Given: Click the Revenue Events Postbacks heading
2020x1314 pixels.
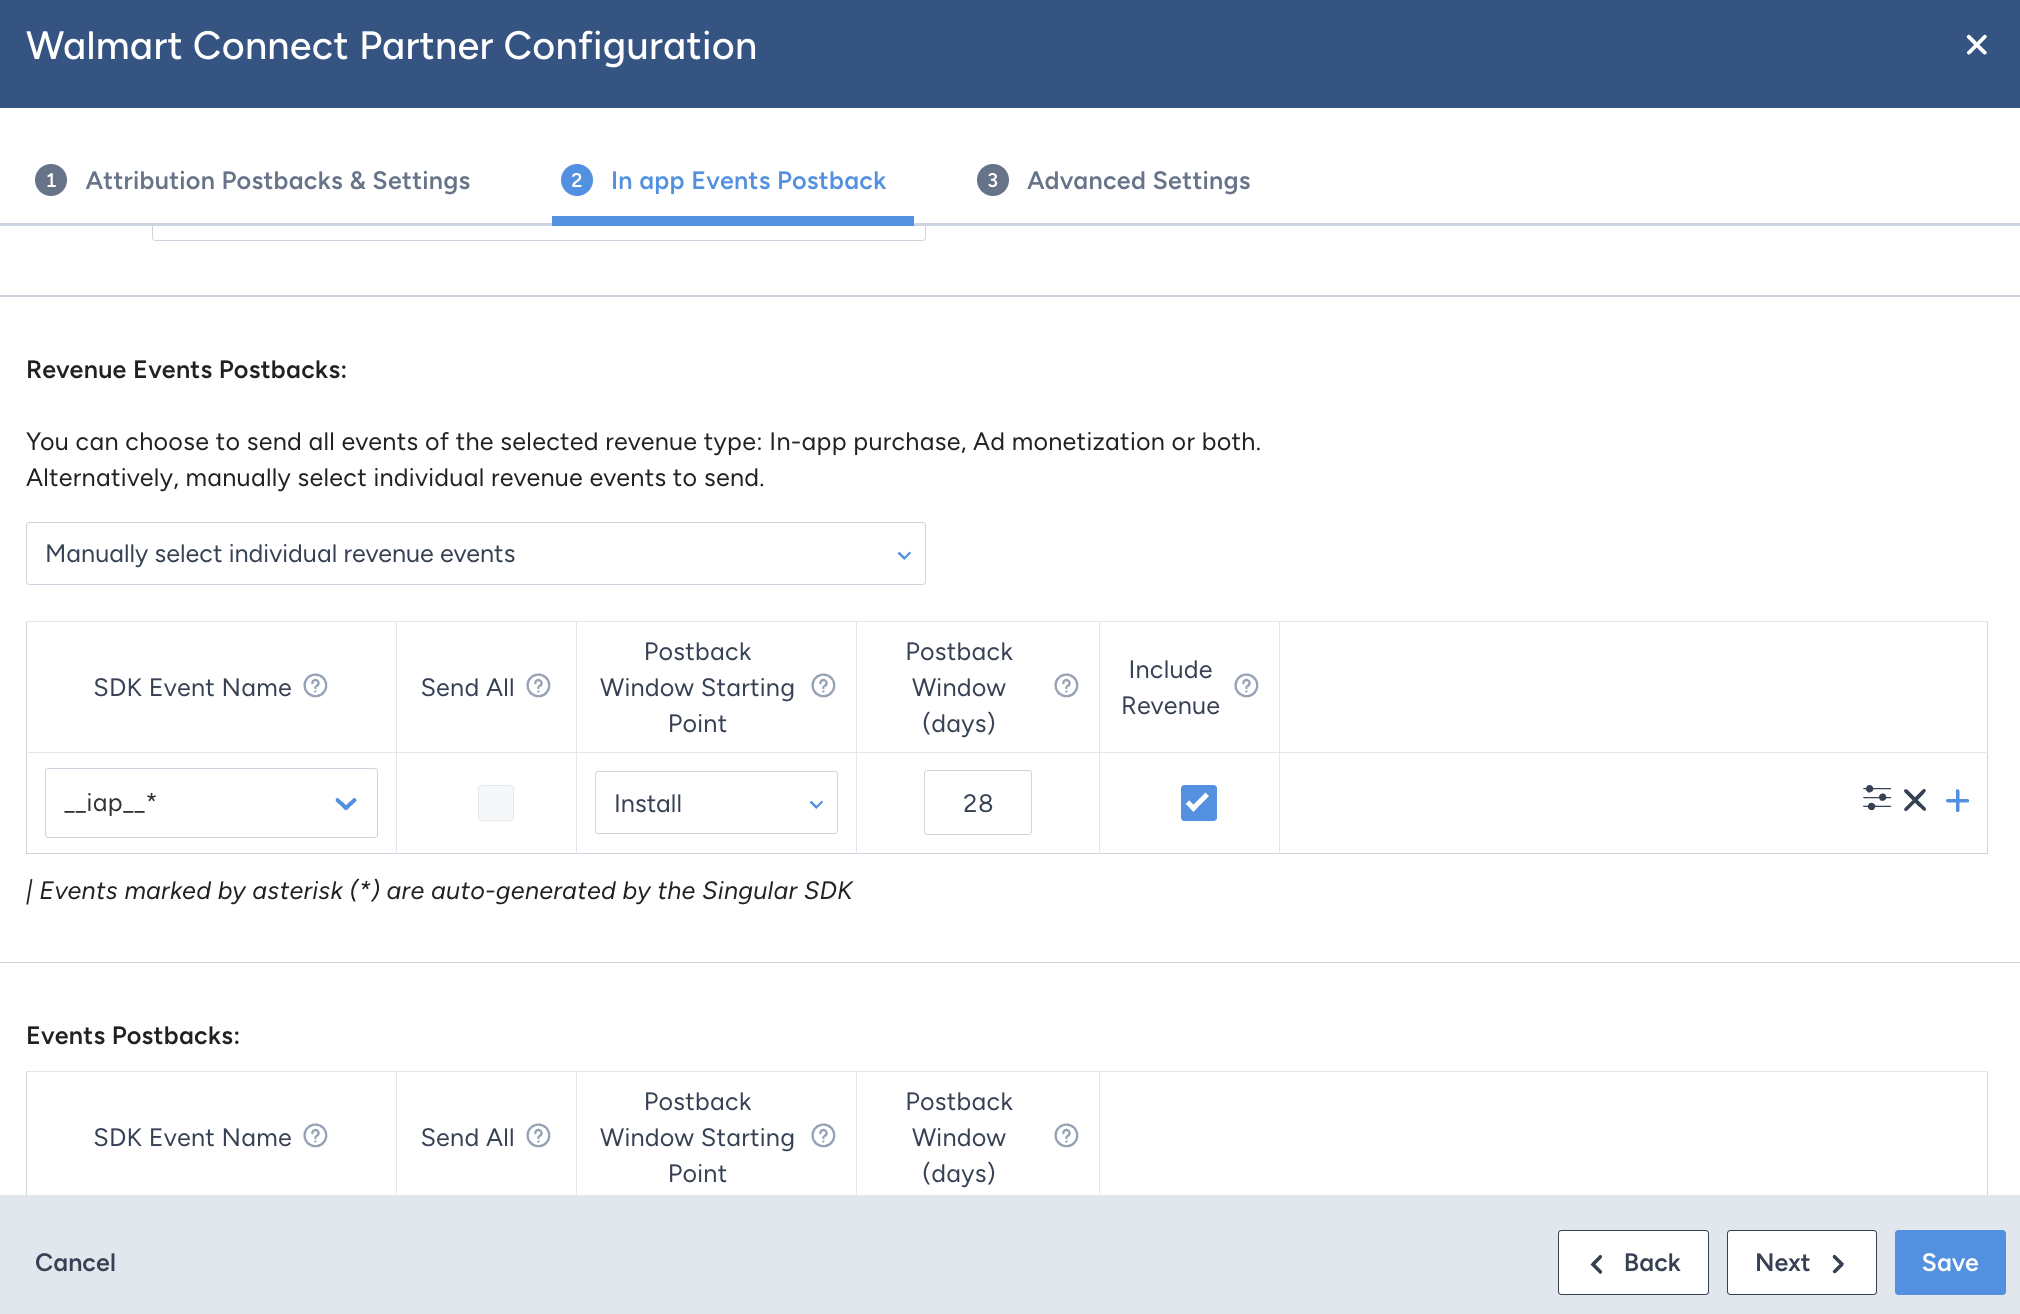Looking at the screenshot, I should [187, 370].
